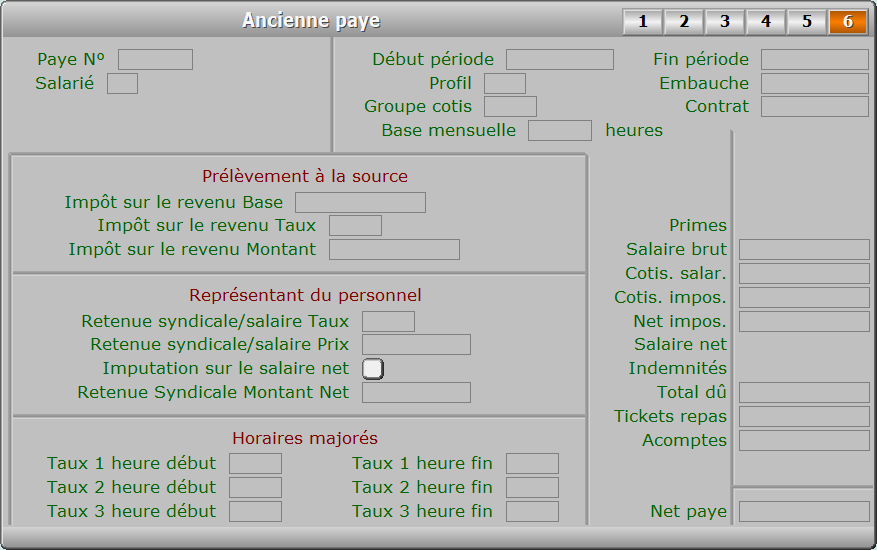Focus the Paye N° input field
The width and height of the screenshot is (877, 550).
[x=155, y=59]
